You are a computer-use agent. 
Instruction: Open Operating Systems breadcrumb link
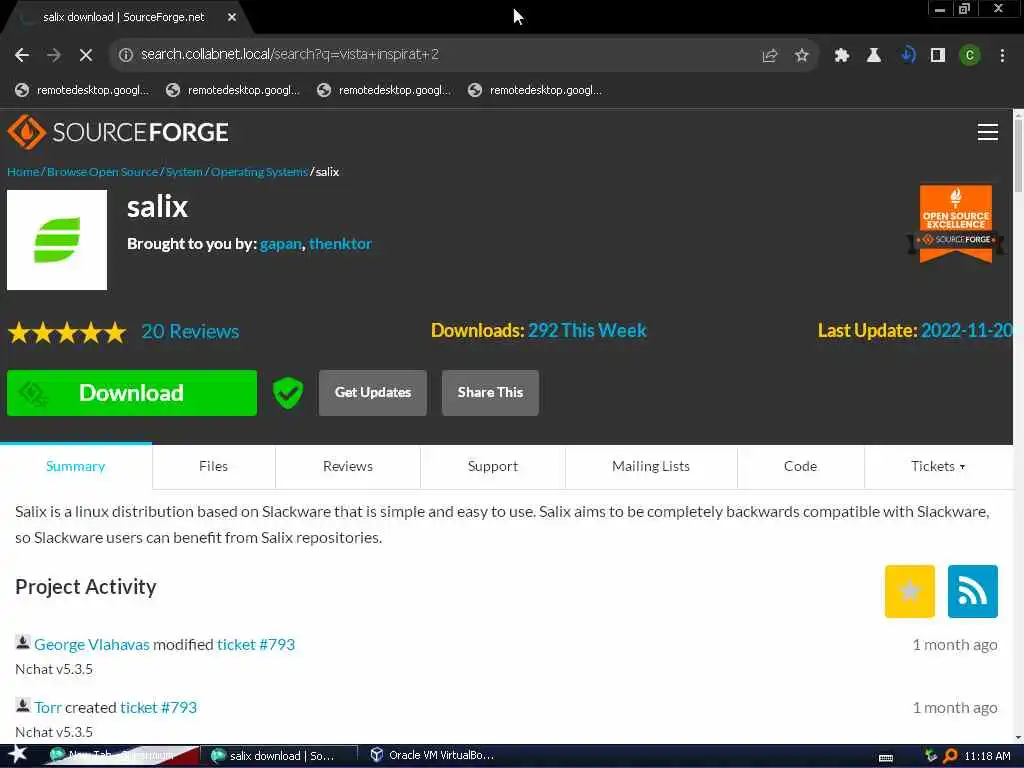[x=259, y=172]
